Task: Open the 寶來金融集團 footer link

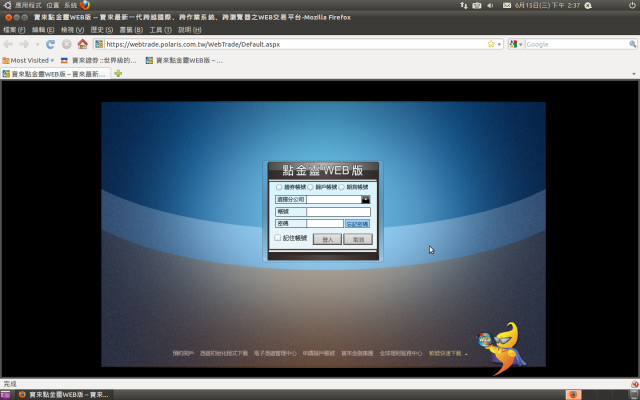Action: tap(357, 353)
